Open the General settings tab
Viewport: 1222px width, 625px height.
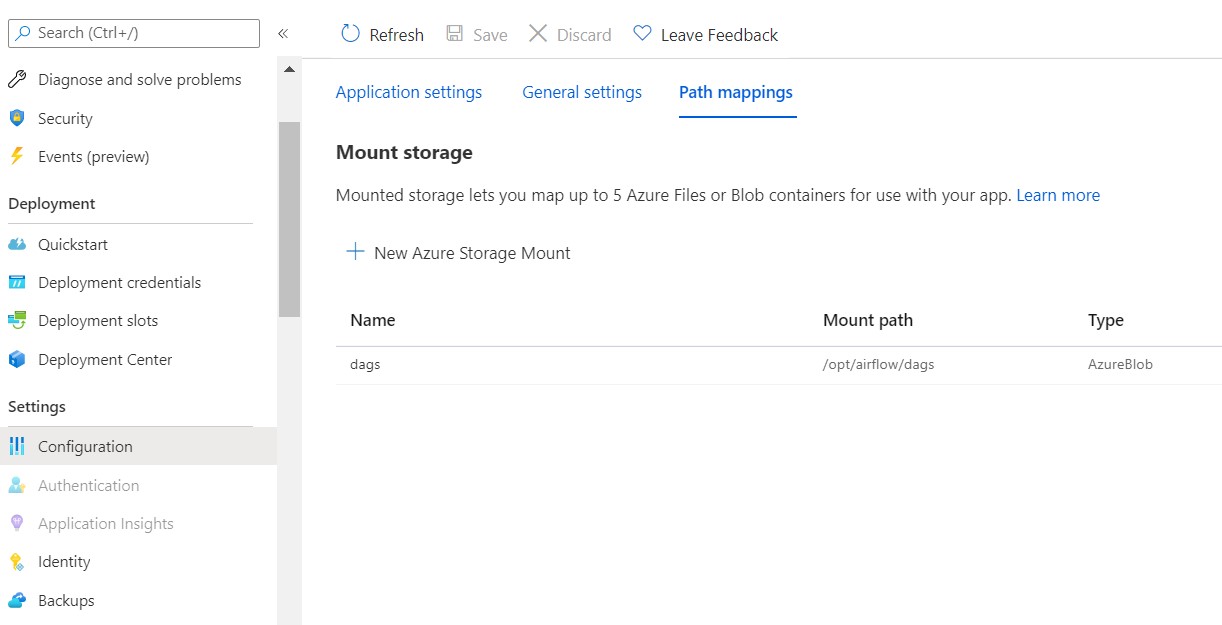pyautogui.click(x=582, y=91)
